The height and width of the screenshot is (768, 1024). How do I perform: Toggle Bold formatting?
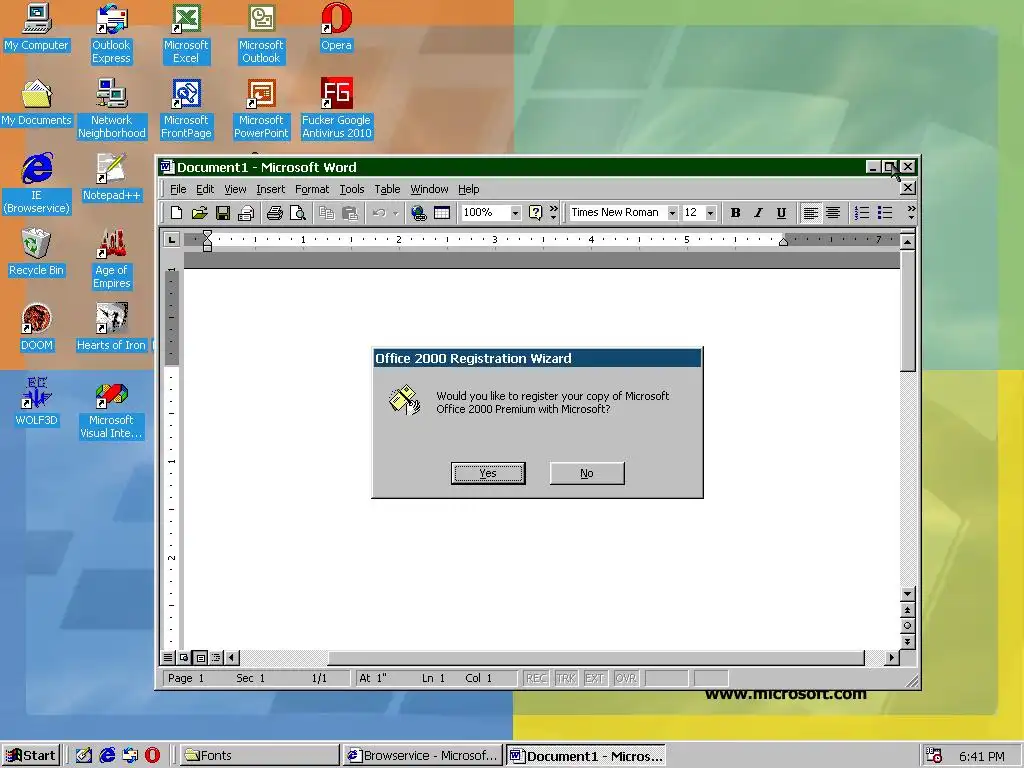pyautogui.click(x=735, y=213)
